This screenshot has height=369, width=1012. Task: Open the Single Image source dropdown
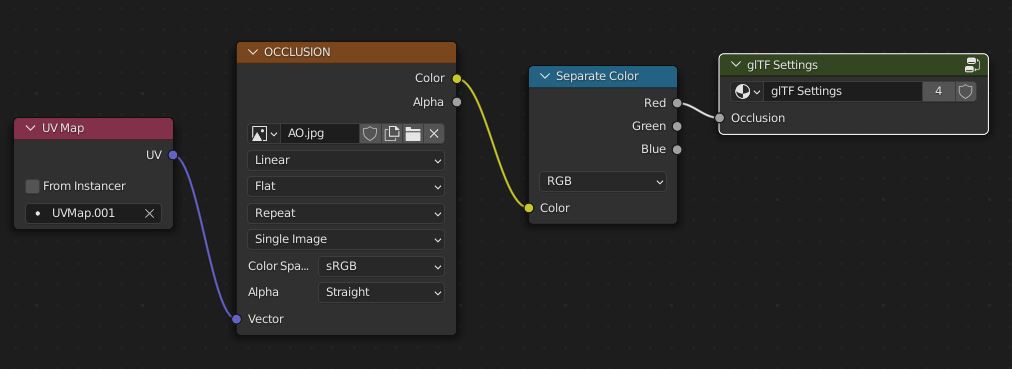point(346,239)
